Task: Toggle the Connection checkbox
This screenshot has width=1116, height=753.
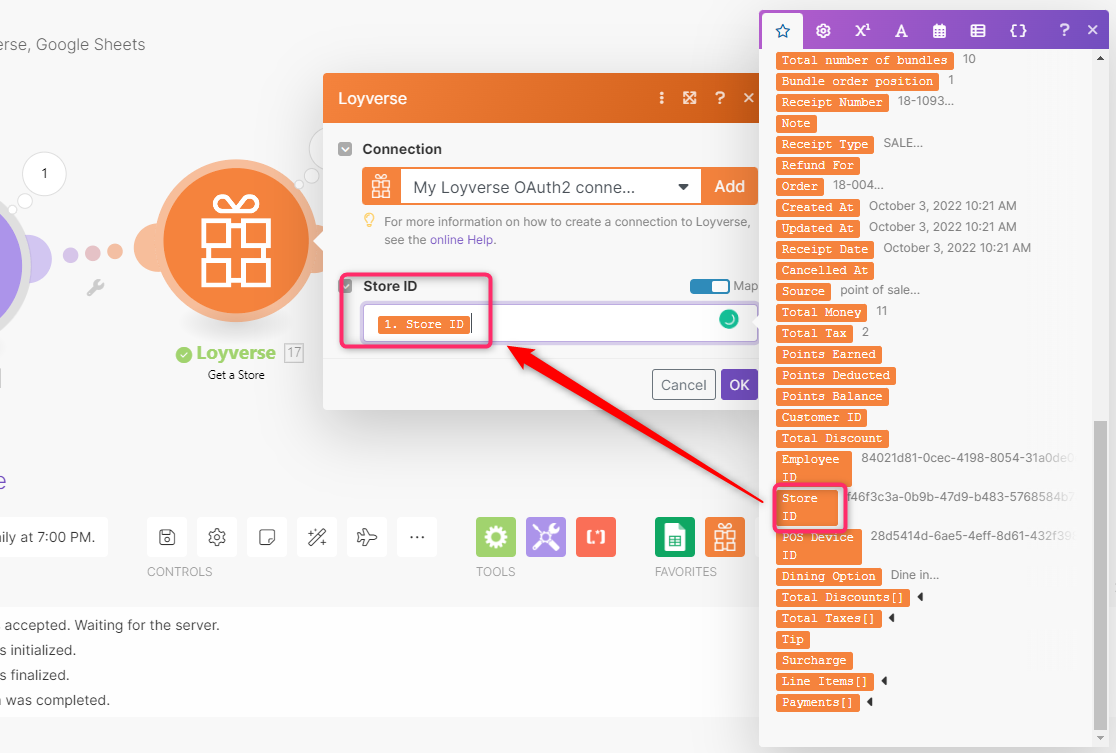Action: pos(345,149)
